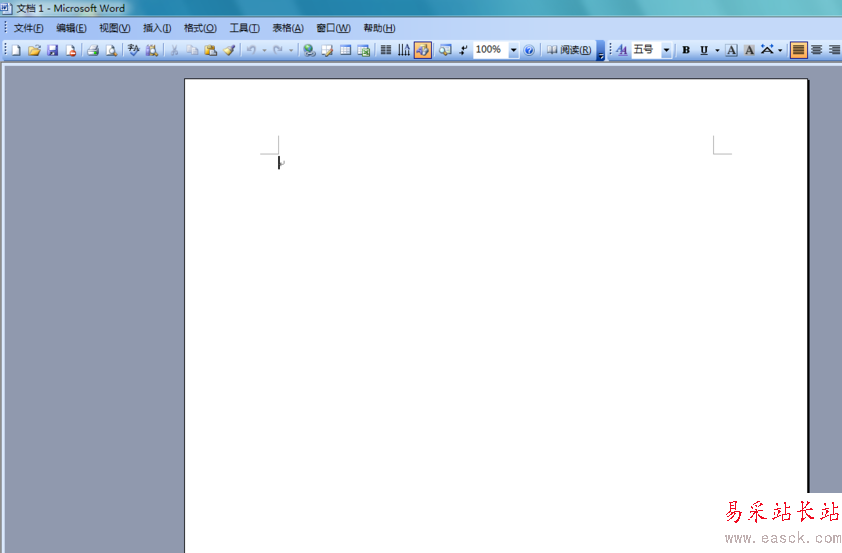Toggle show/hide formatting marks
This screenshot has height=553, width=842.
(x=463, y=50)
